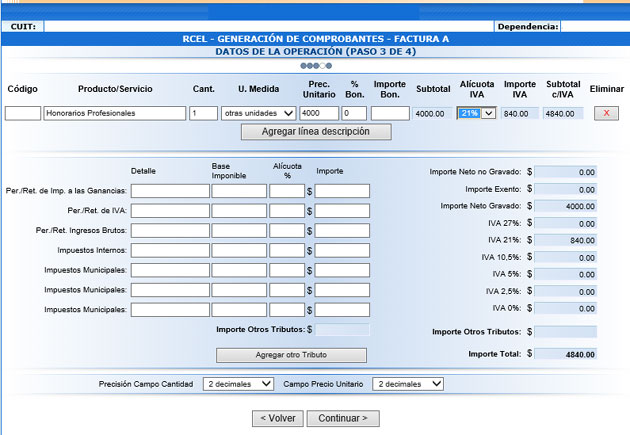630x435 pixels.
Task: Click Detalle field for Per./Ret. Ganancias
Action: click(169, 191)
